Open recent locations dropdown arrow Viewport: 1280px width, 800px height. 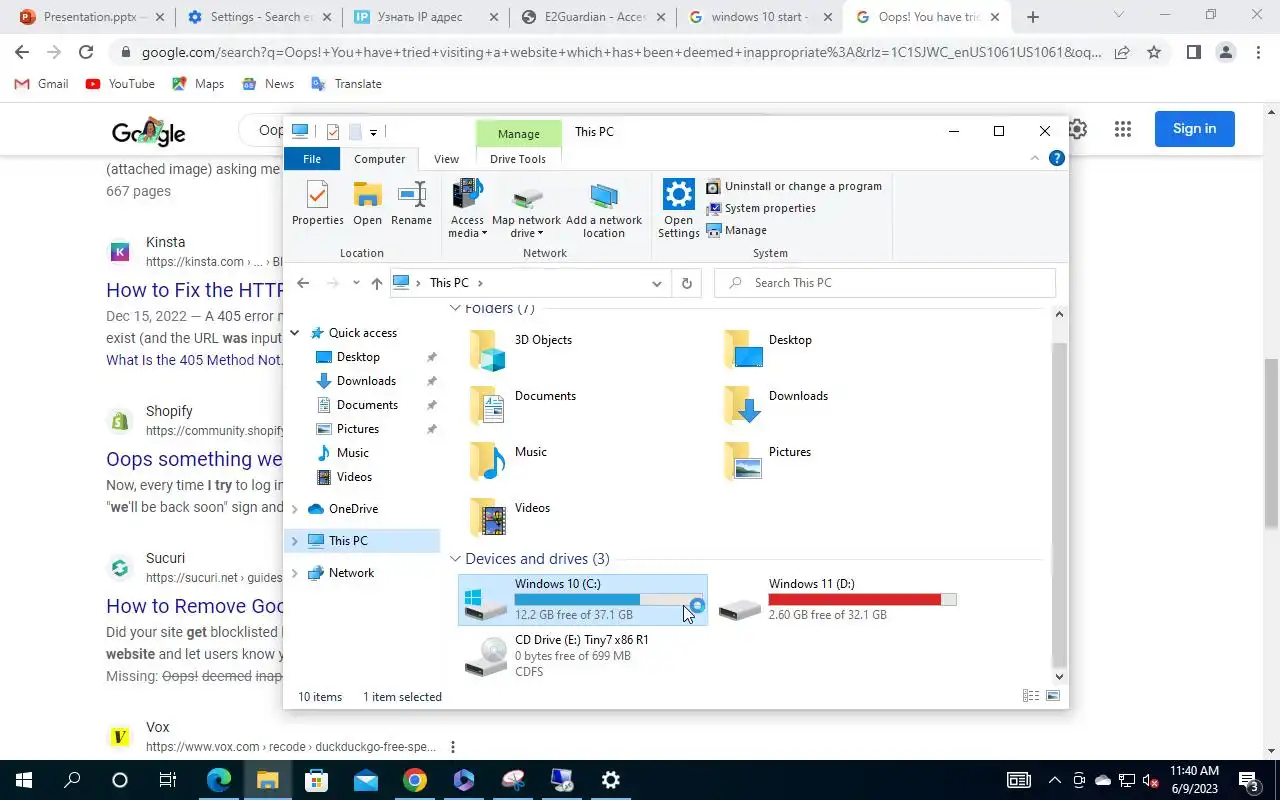pyautogui.click(x=356, y=283)
